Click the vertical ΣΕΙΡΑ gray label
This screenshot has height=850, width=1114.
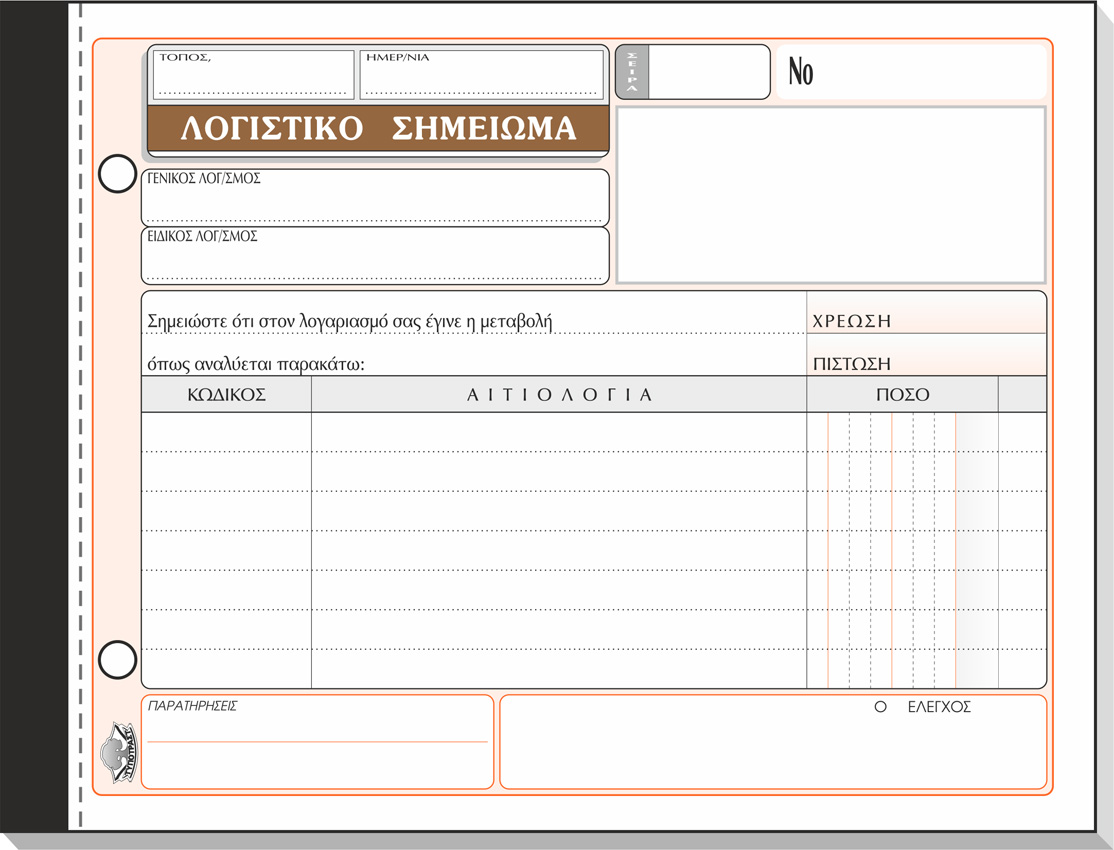tap(632, 73)
